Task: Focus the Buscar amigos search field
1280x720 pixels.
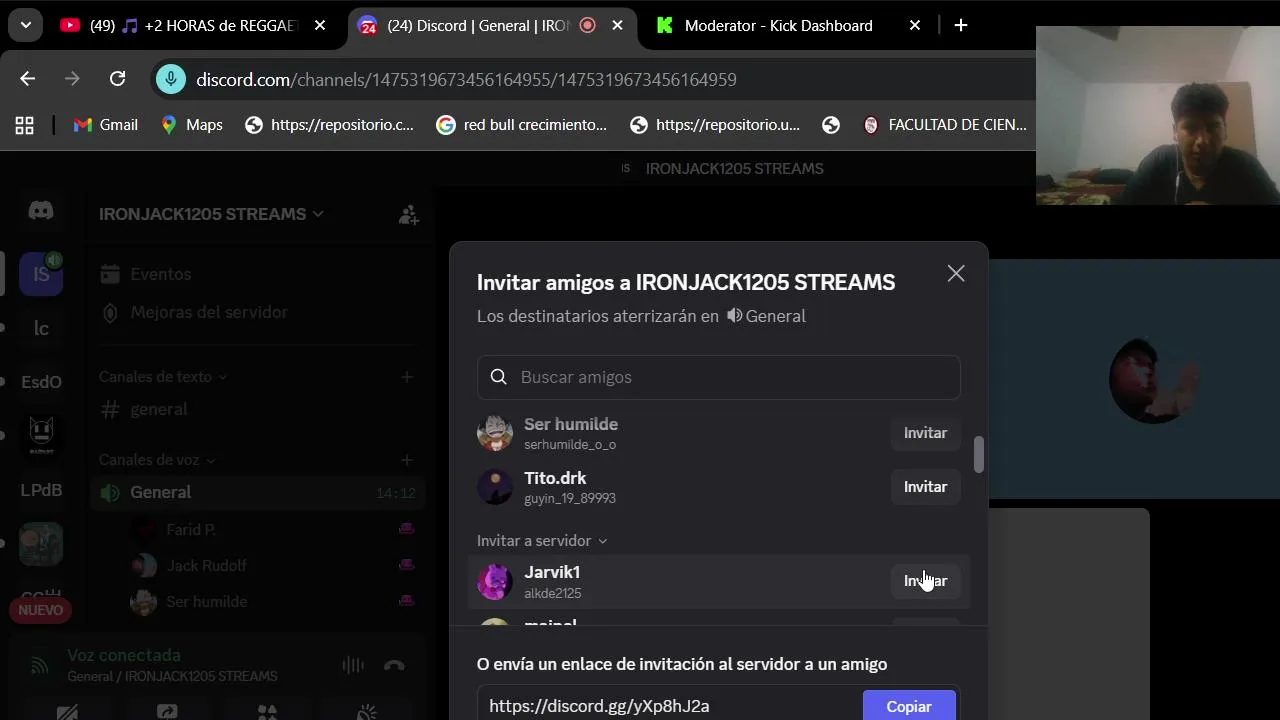Action: (x=719, y=377)
